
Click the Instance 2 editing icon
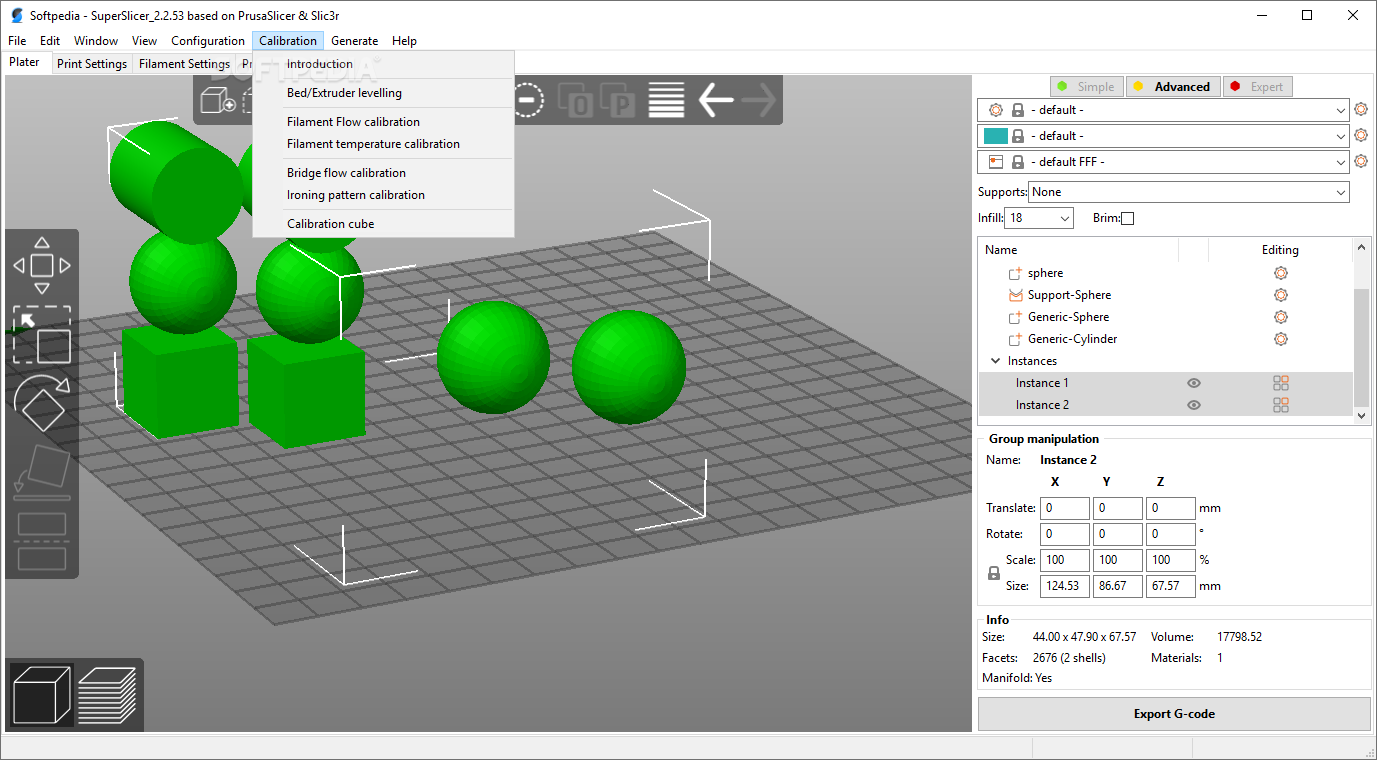coord(1280,405)
